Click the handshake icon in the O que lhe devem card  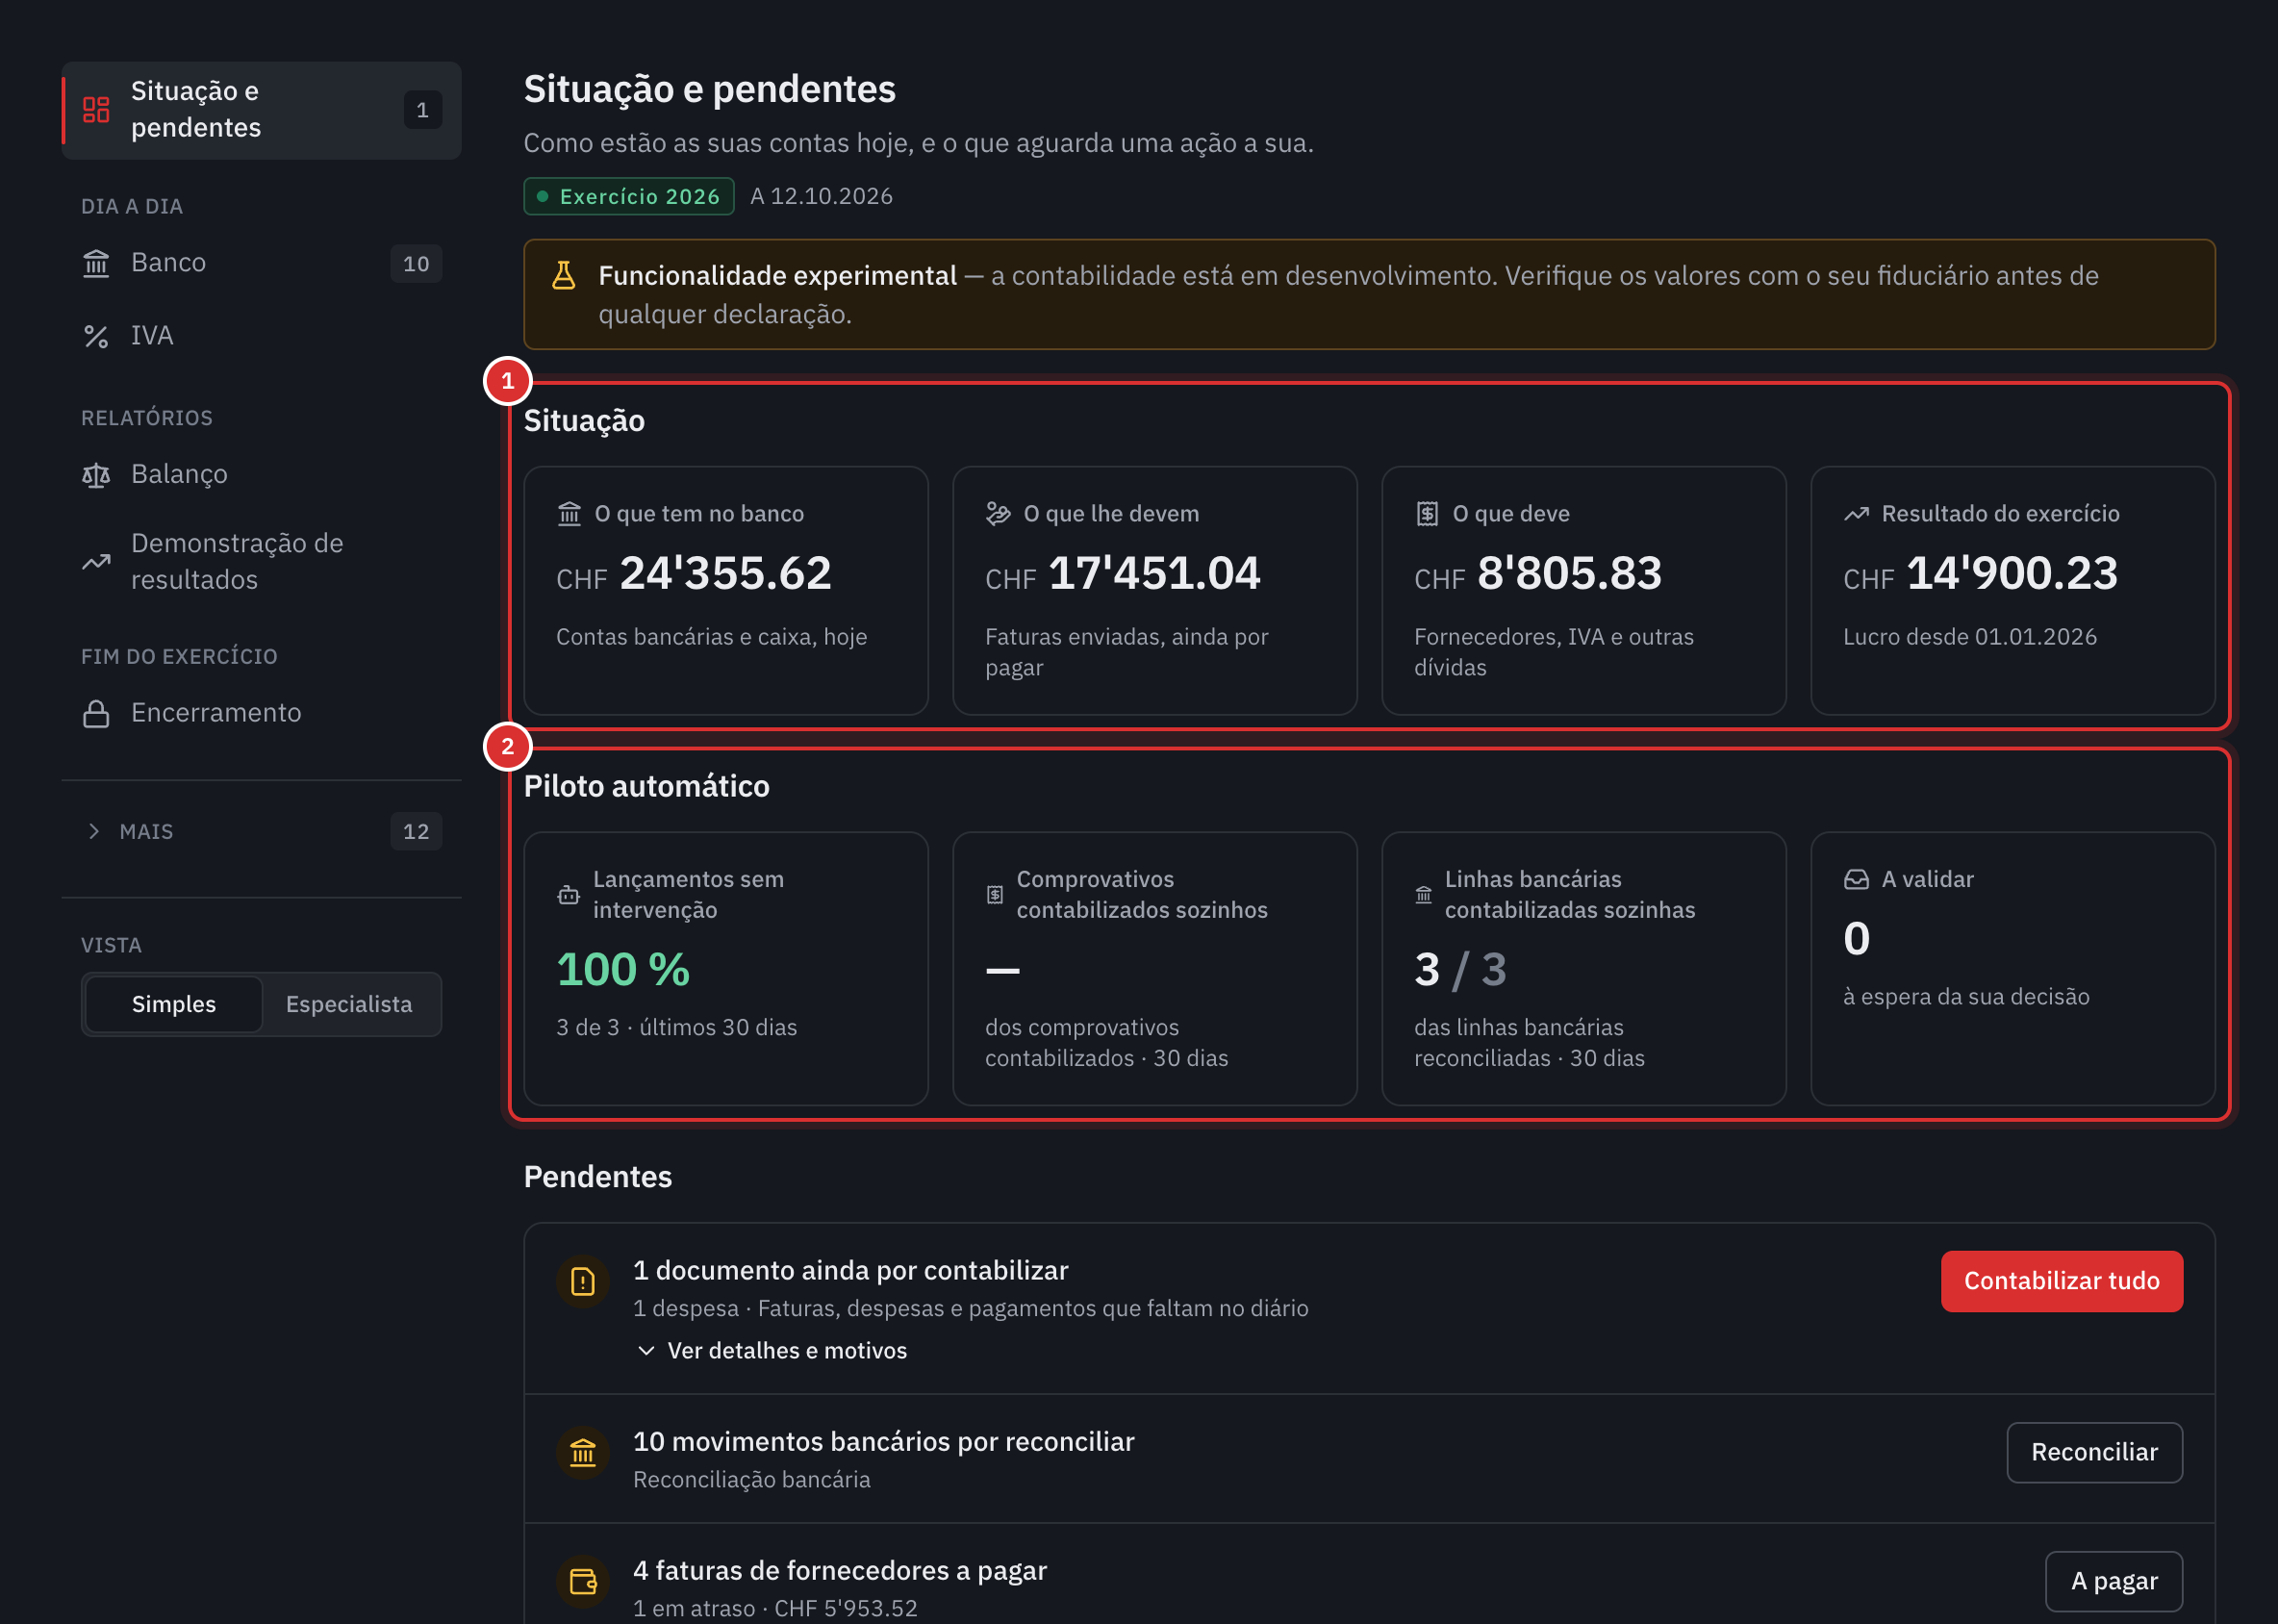pos(998,514)
